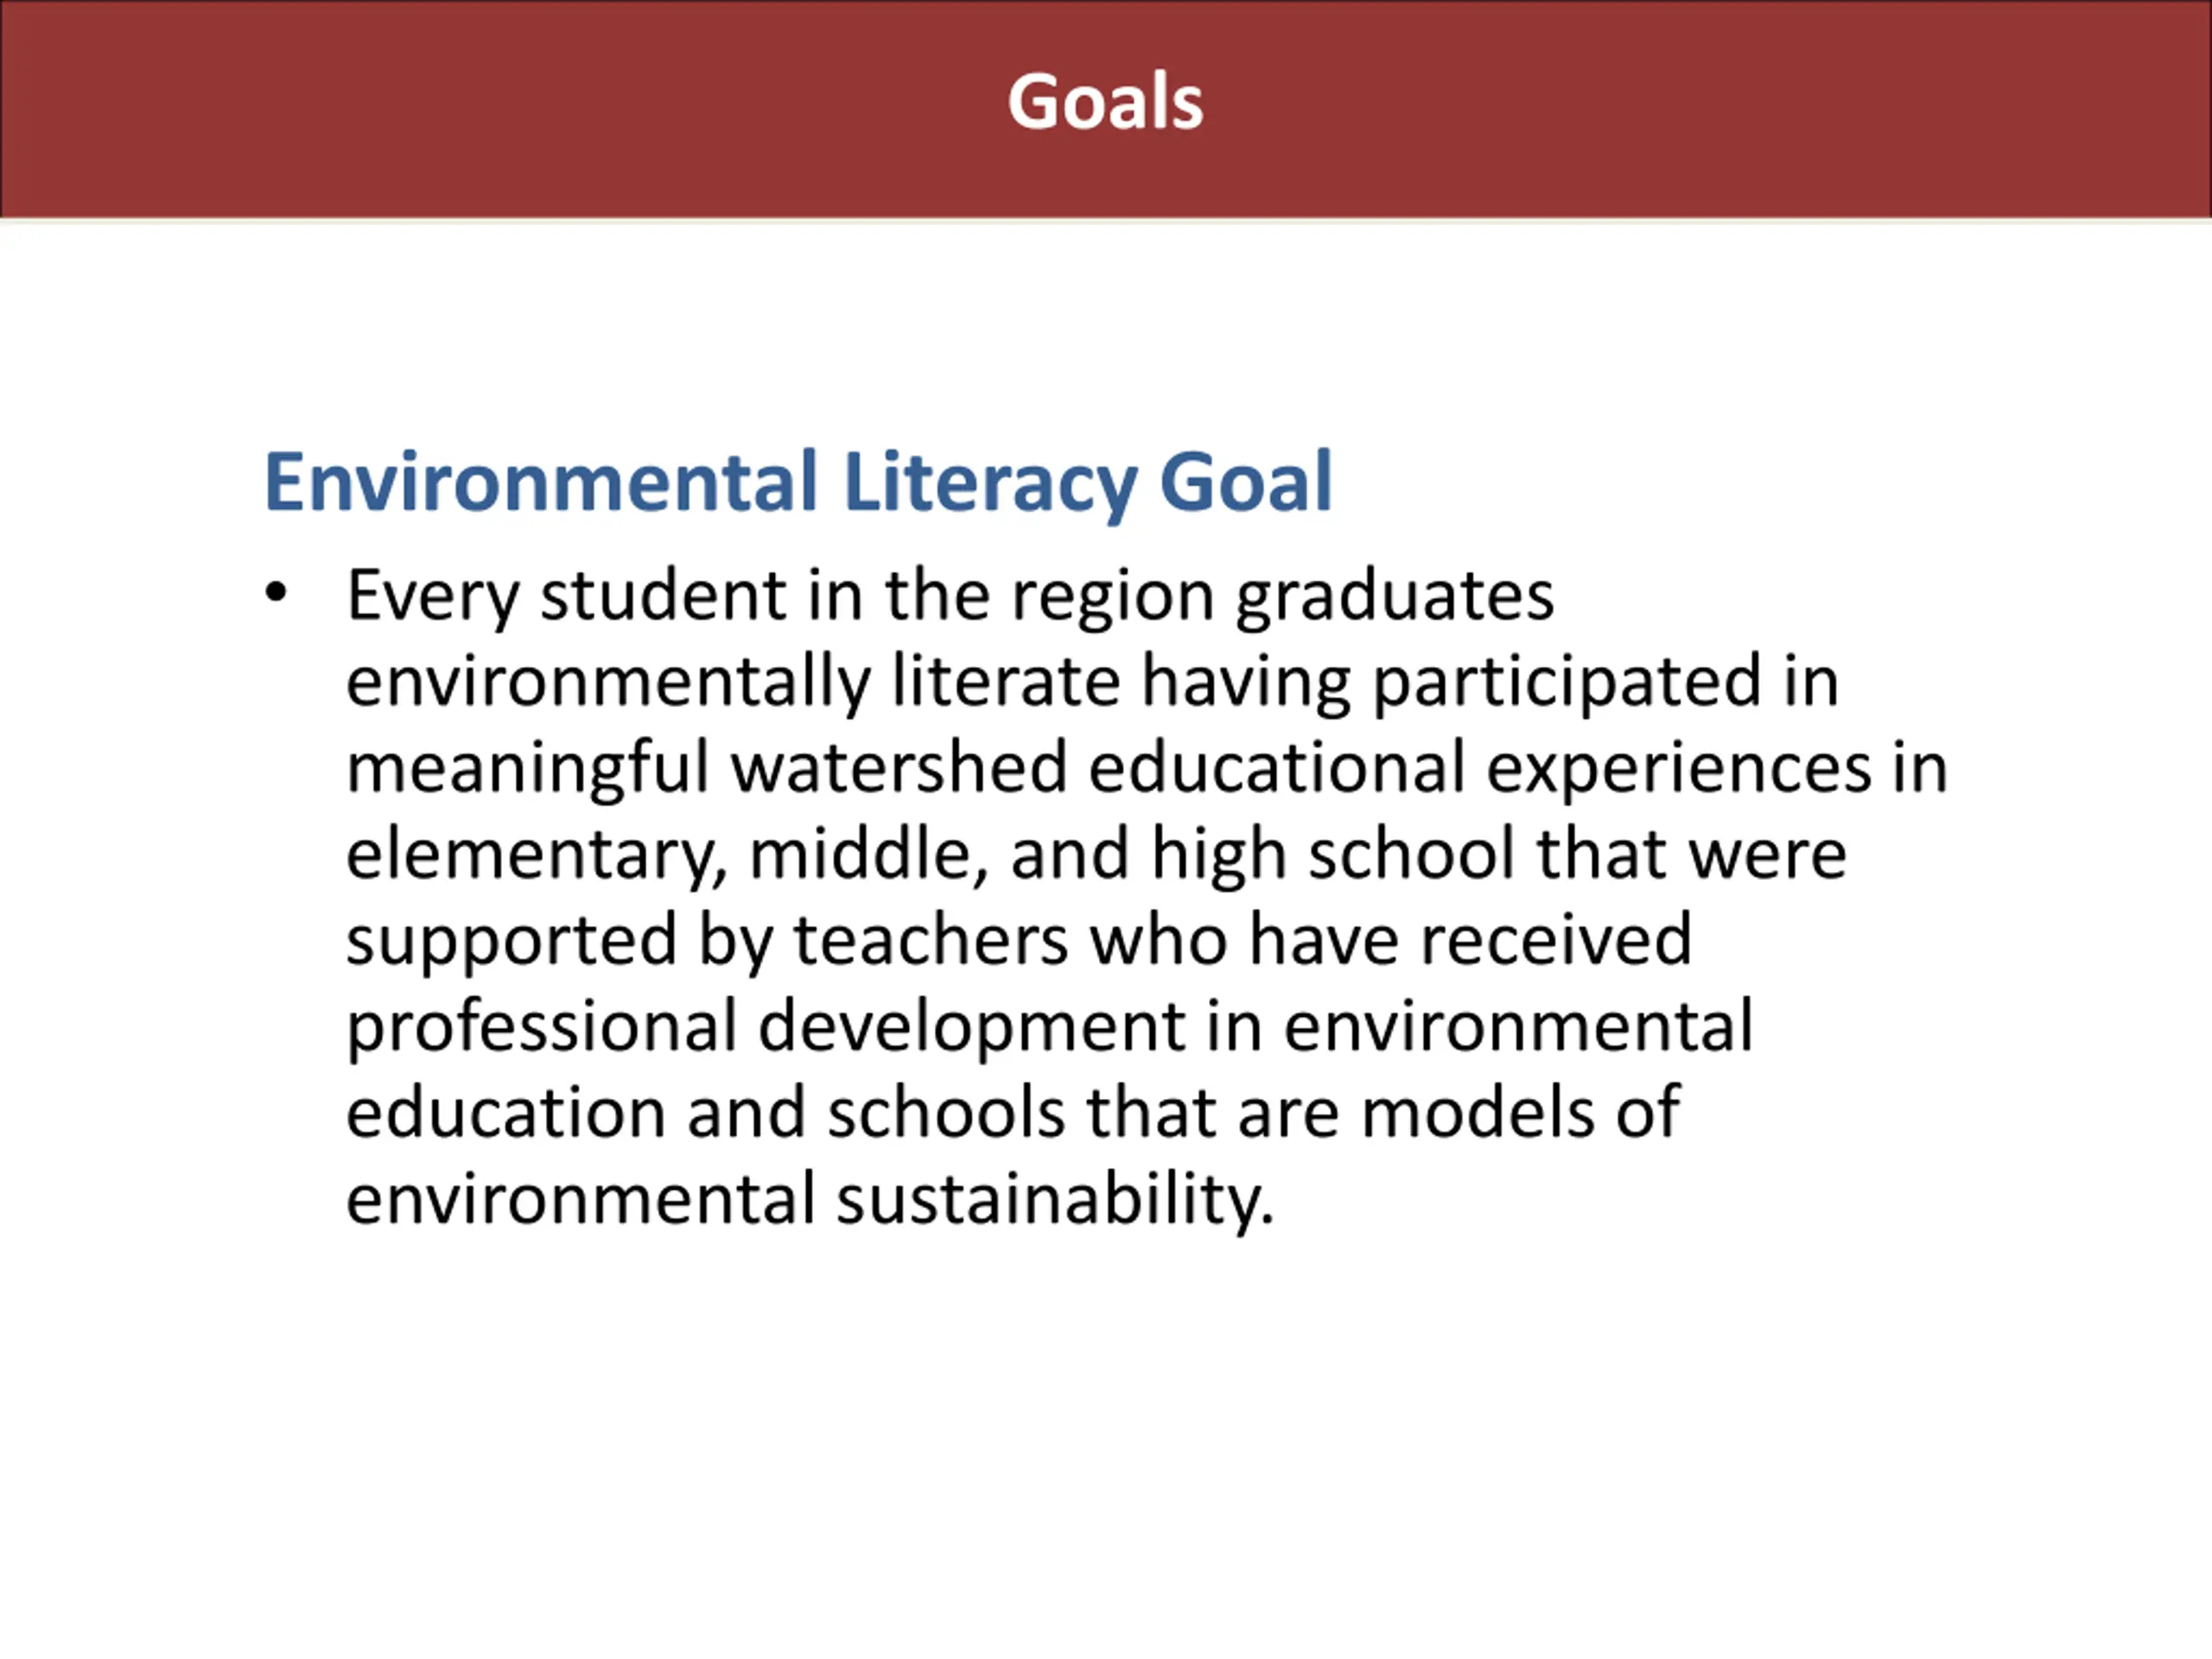Viewport: 2212px width, 1659px height.
Task: Click the "Goals" slide title
Action: pyautogui.click(x=1105, y=102)
